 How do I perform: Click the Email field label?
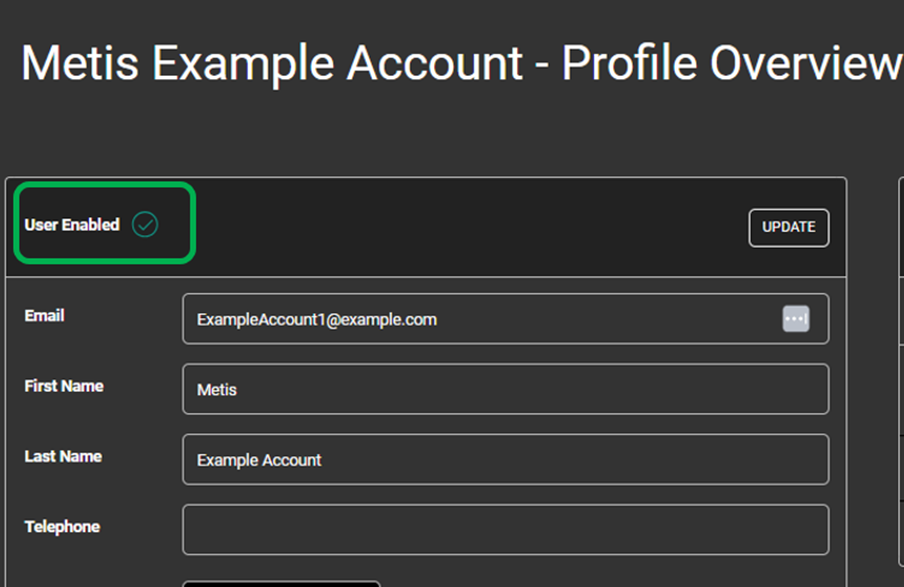(44, 315)
